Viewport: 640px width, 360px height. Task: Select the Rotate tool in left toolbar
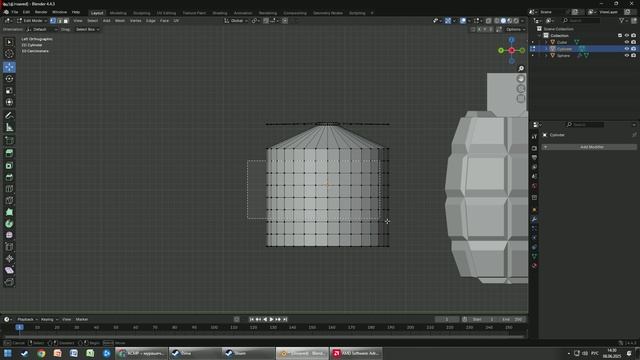(x=9, y=78)
